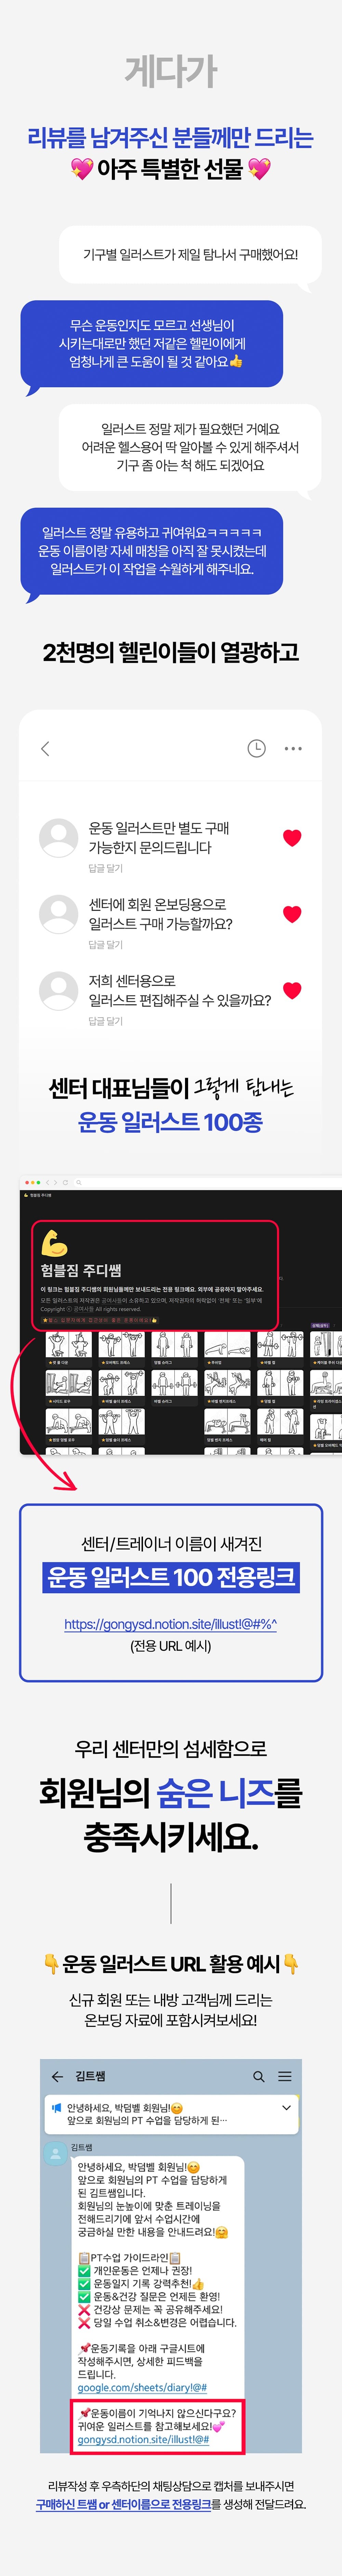Open the clock history icon in comments header
342x2576 pixels.
click(257, 748)
